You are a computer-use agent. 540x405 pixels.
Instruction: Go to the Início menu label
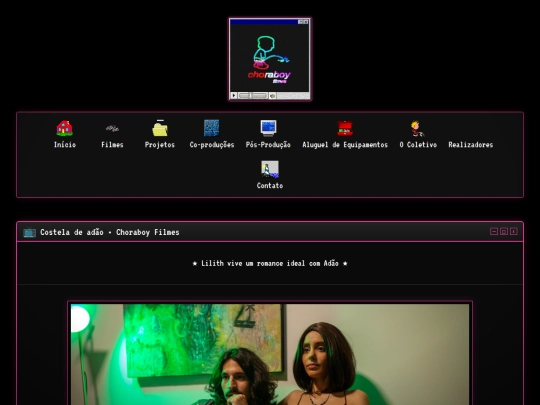click(x=65, y=145)
